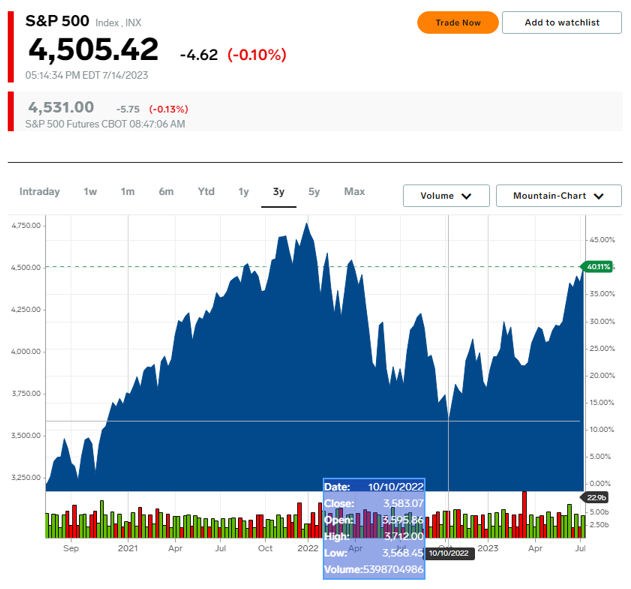Click the 10/10/2022 date label

449,553
